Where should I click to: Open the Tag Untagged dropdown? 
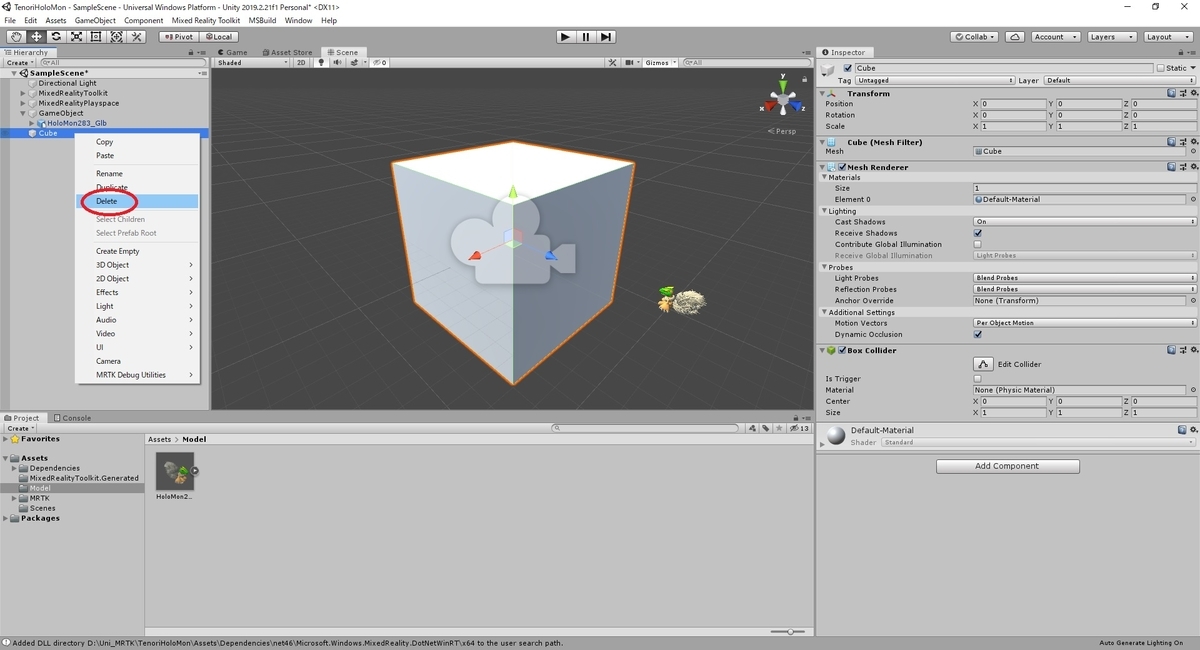click(934, 80)
